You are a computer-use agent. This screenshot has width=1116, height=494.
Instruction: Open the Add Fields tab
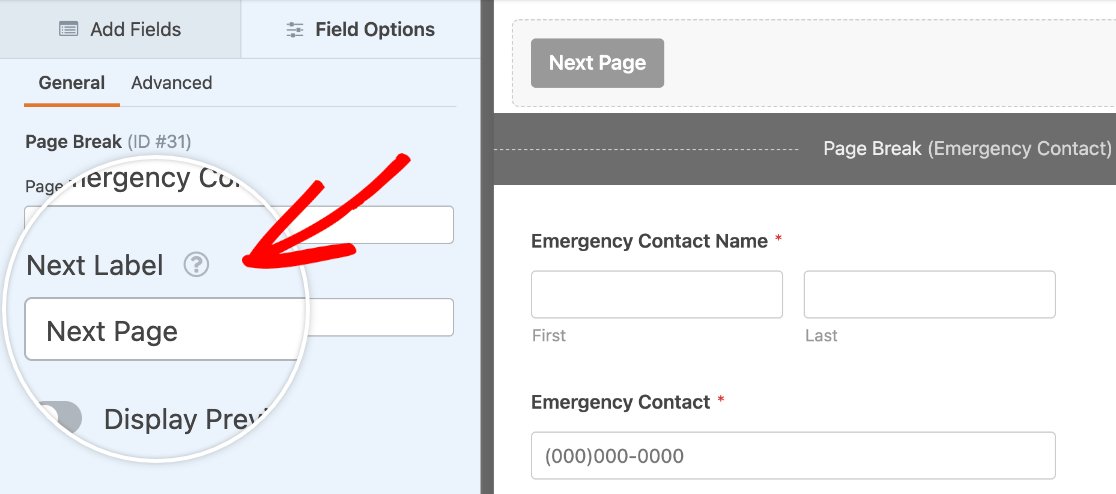click(x=120, y=29)
